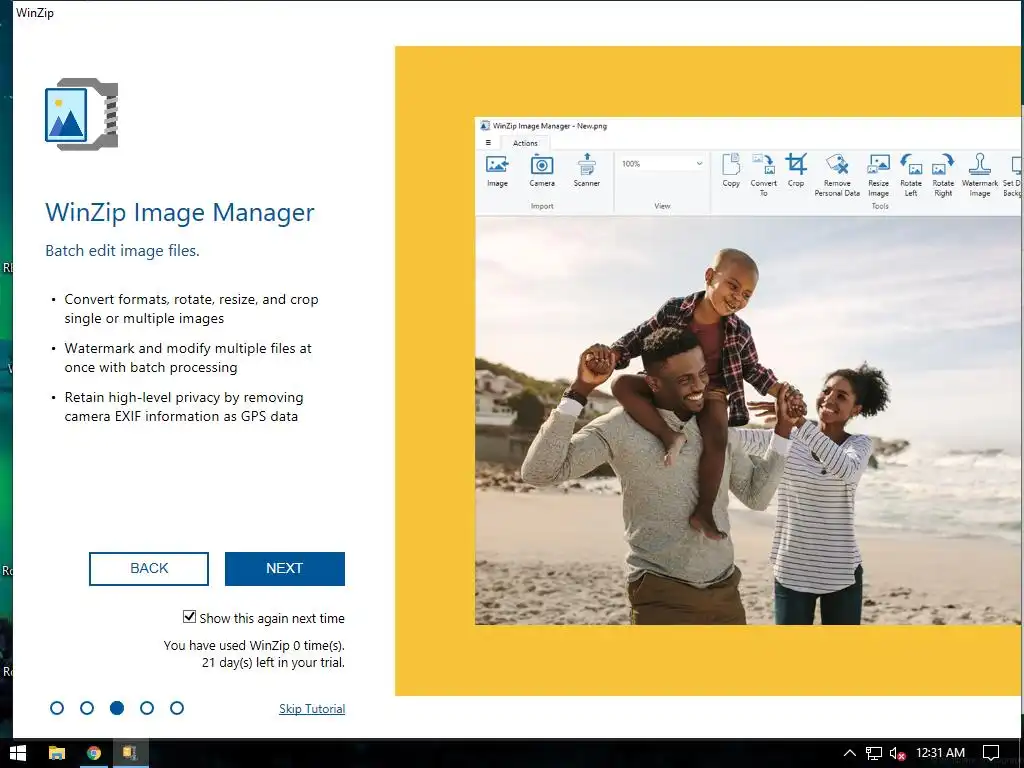Launch Google Chrome from the taskbar

pos(94,753)
